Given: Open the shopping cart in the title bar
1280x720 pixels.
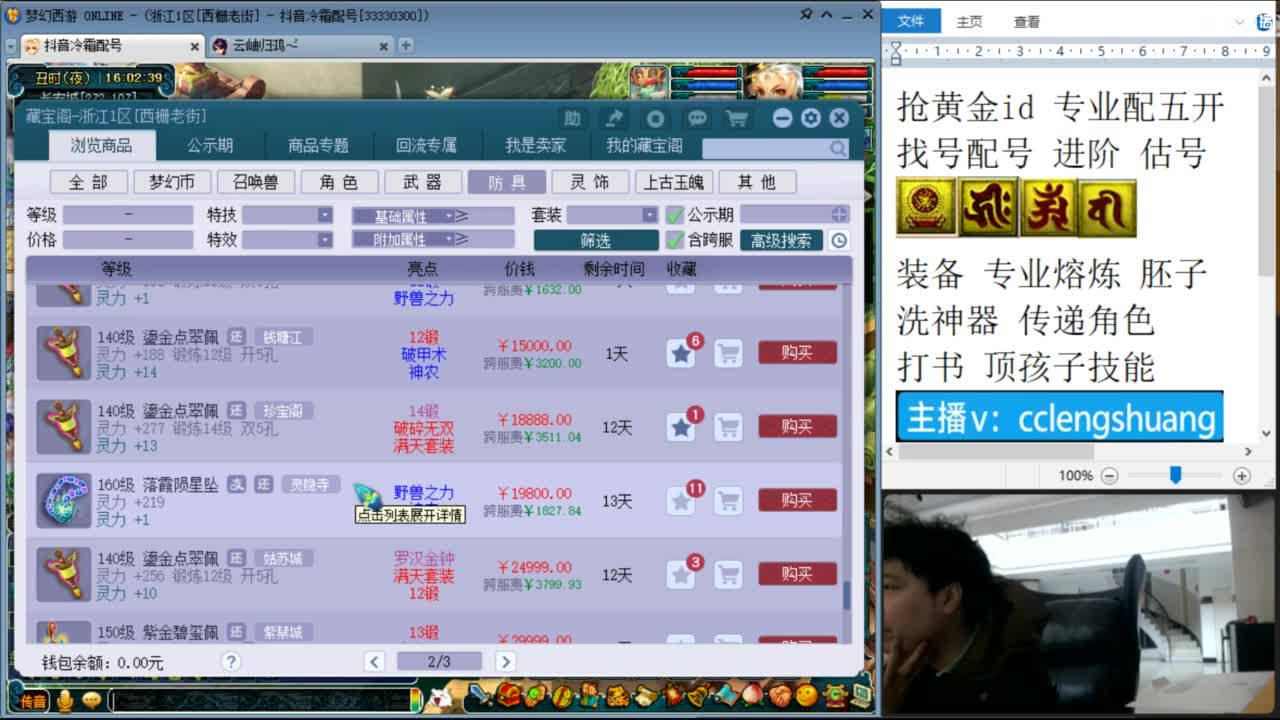Looking at the screenshot, I should [x=738, y=117].
